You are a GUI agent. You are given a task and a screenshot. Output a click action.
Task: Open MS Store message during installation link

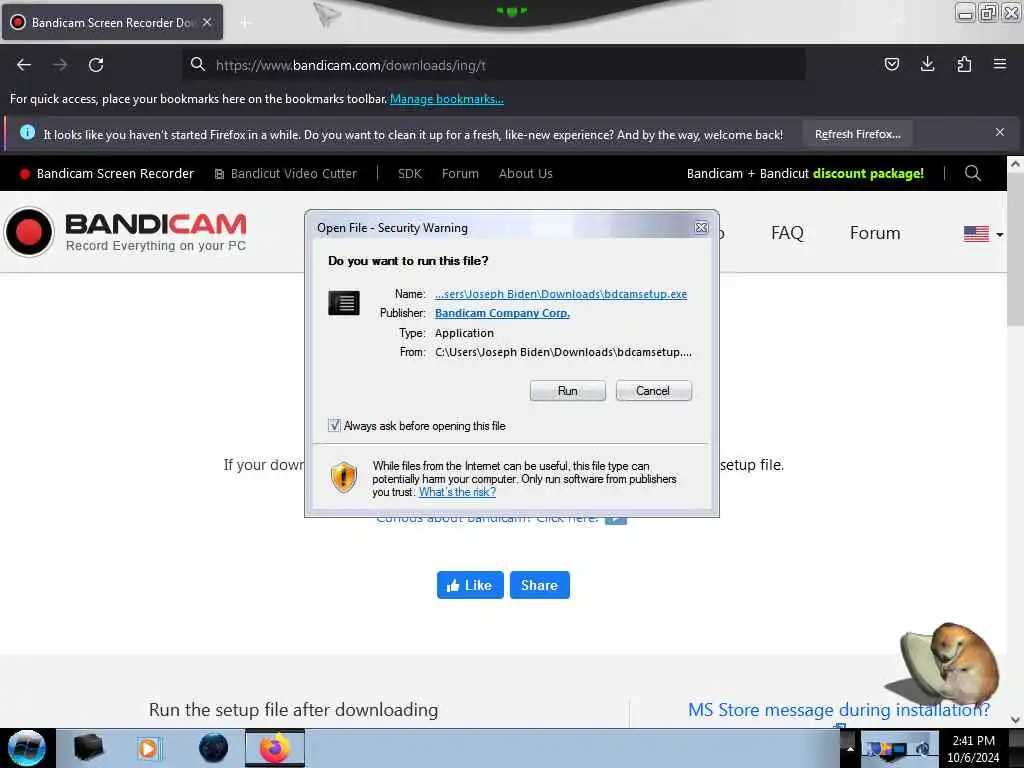click(x=839, y=710)
